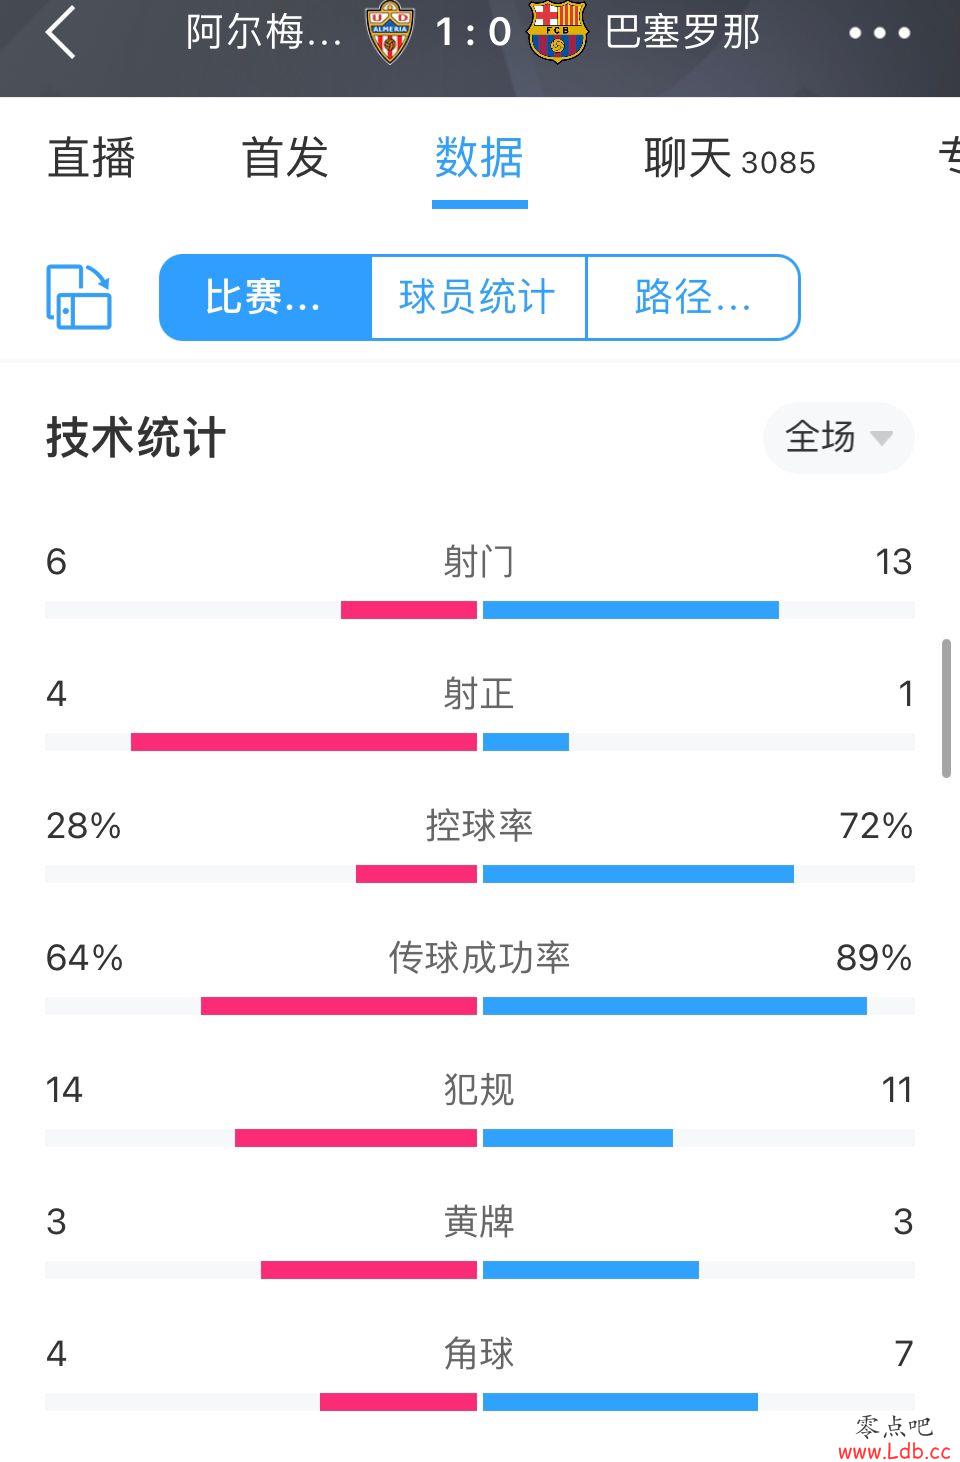Image resolution: width=960 pixels, height=1462 pixels.
Task: Select the 数据 tab
Action: pyautogui.click(x=479, y=158)
